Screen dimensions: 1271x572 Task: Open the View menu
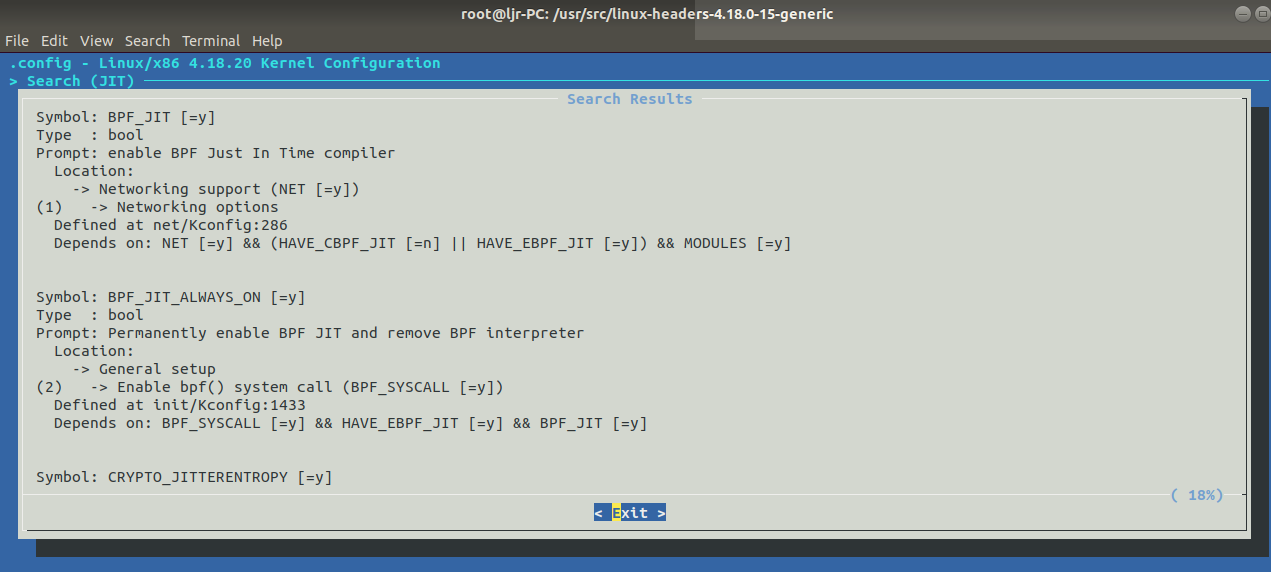pos(97,41)
